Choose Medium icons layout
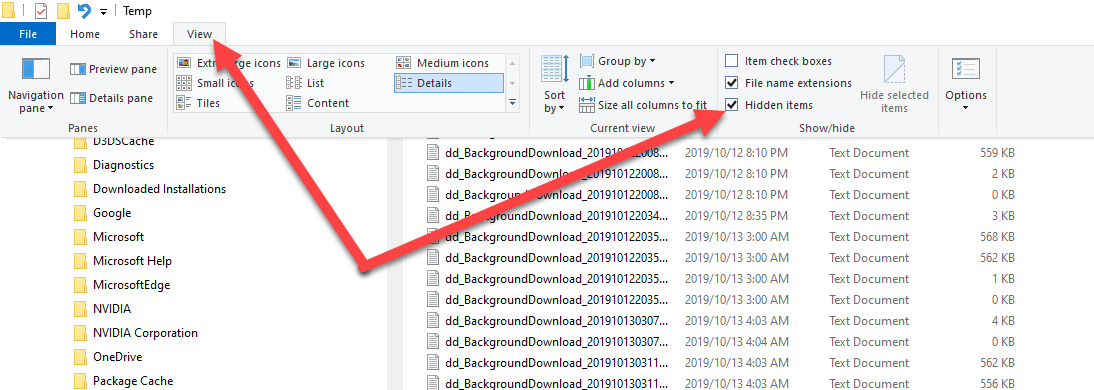 [443, 63]
